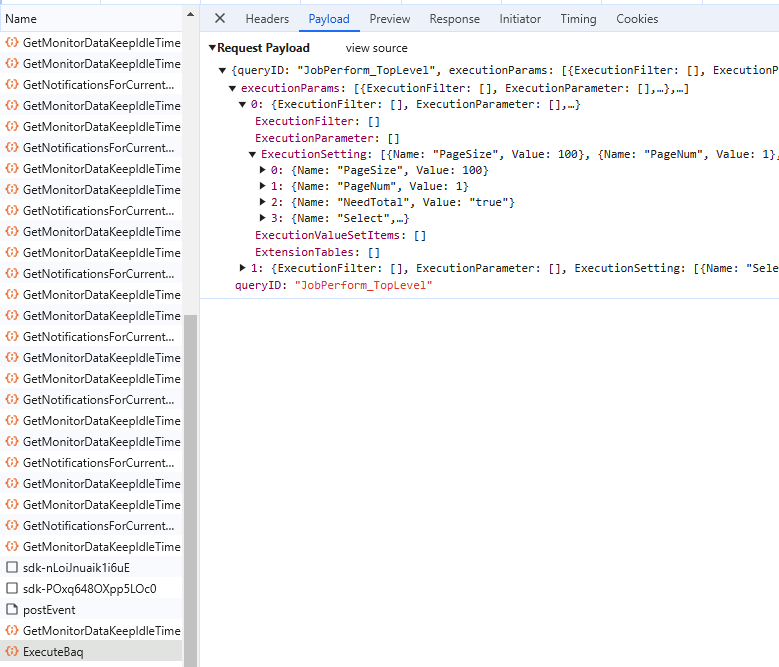Sort requests by Name column header
The width and height of the screenshot is (779, 667).
(91, 19)
